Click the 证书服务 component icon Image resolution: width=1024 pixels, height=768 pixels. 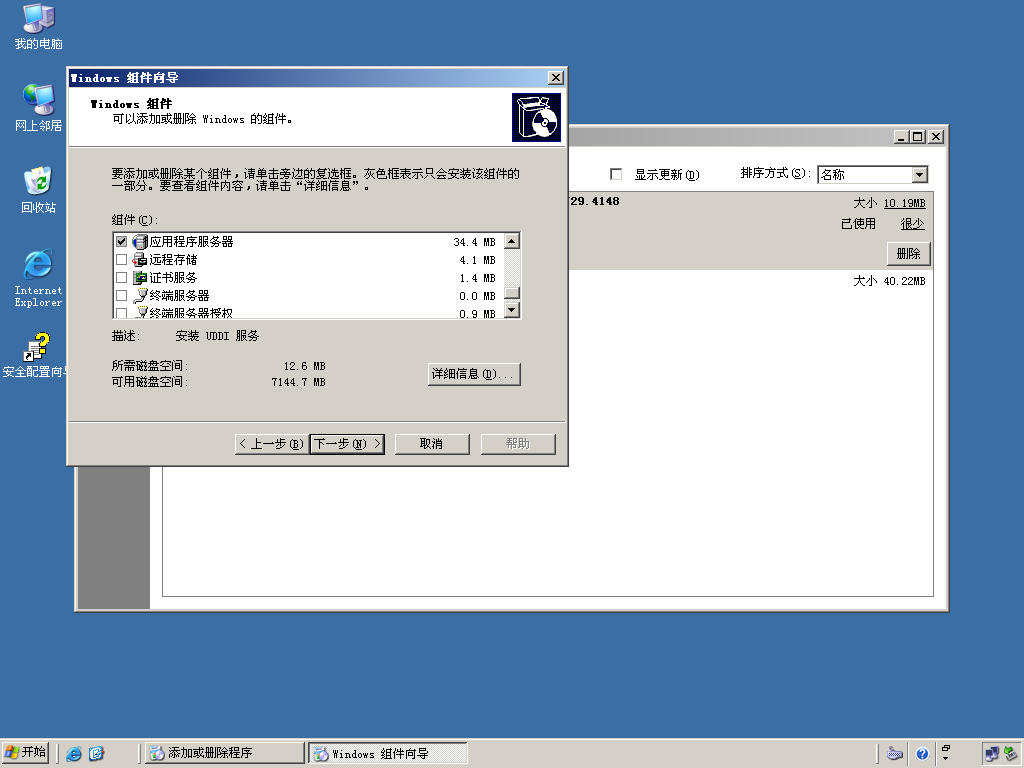[140, 278]
